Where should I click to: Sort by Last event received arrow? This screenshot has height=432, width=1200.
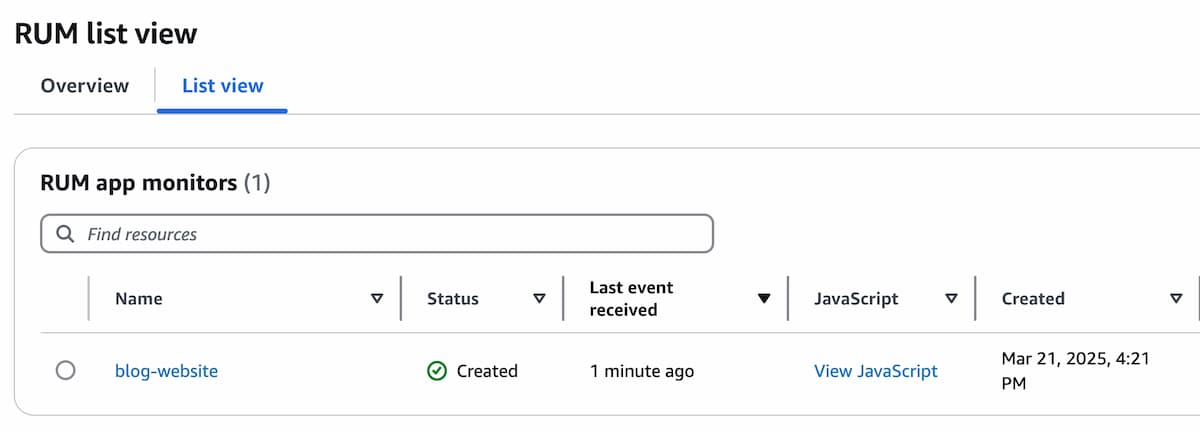point(764,299)
